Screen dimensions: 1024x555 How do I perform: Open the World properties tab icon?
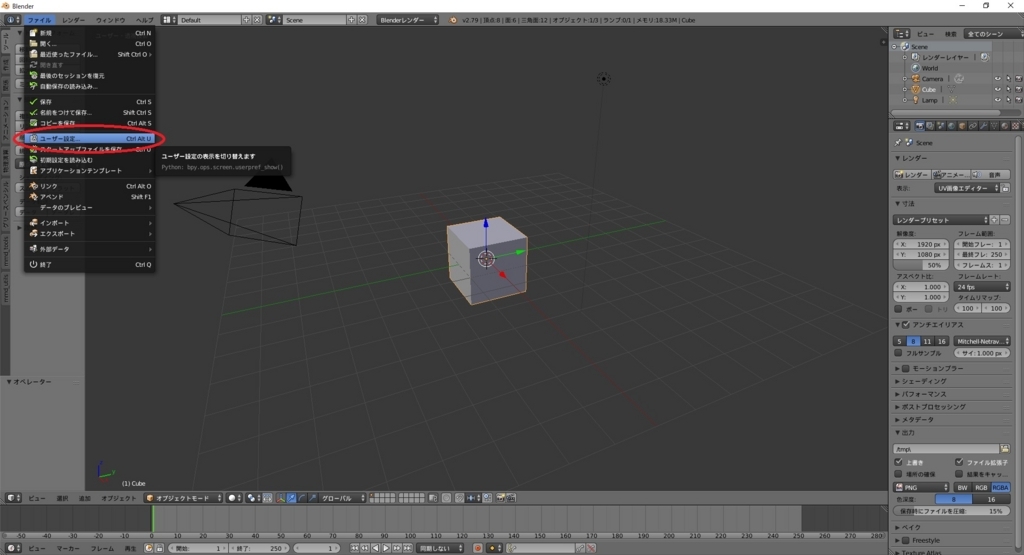click(x=952, y=126)
